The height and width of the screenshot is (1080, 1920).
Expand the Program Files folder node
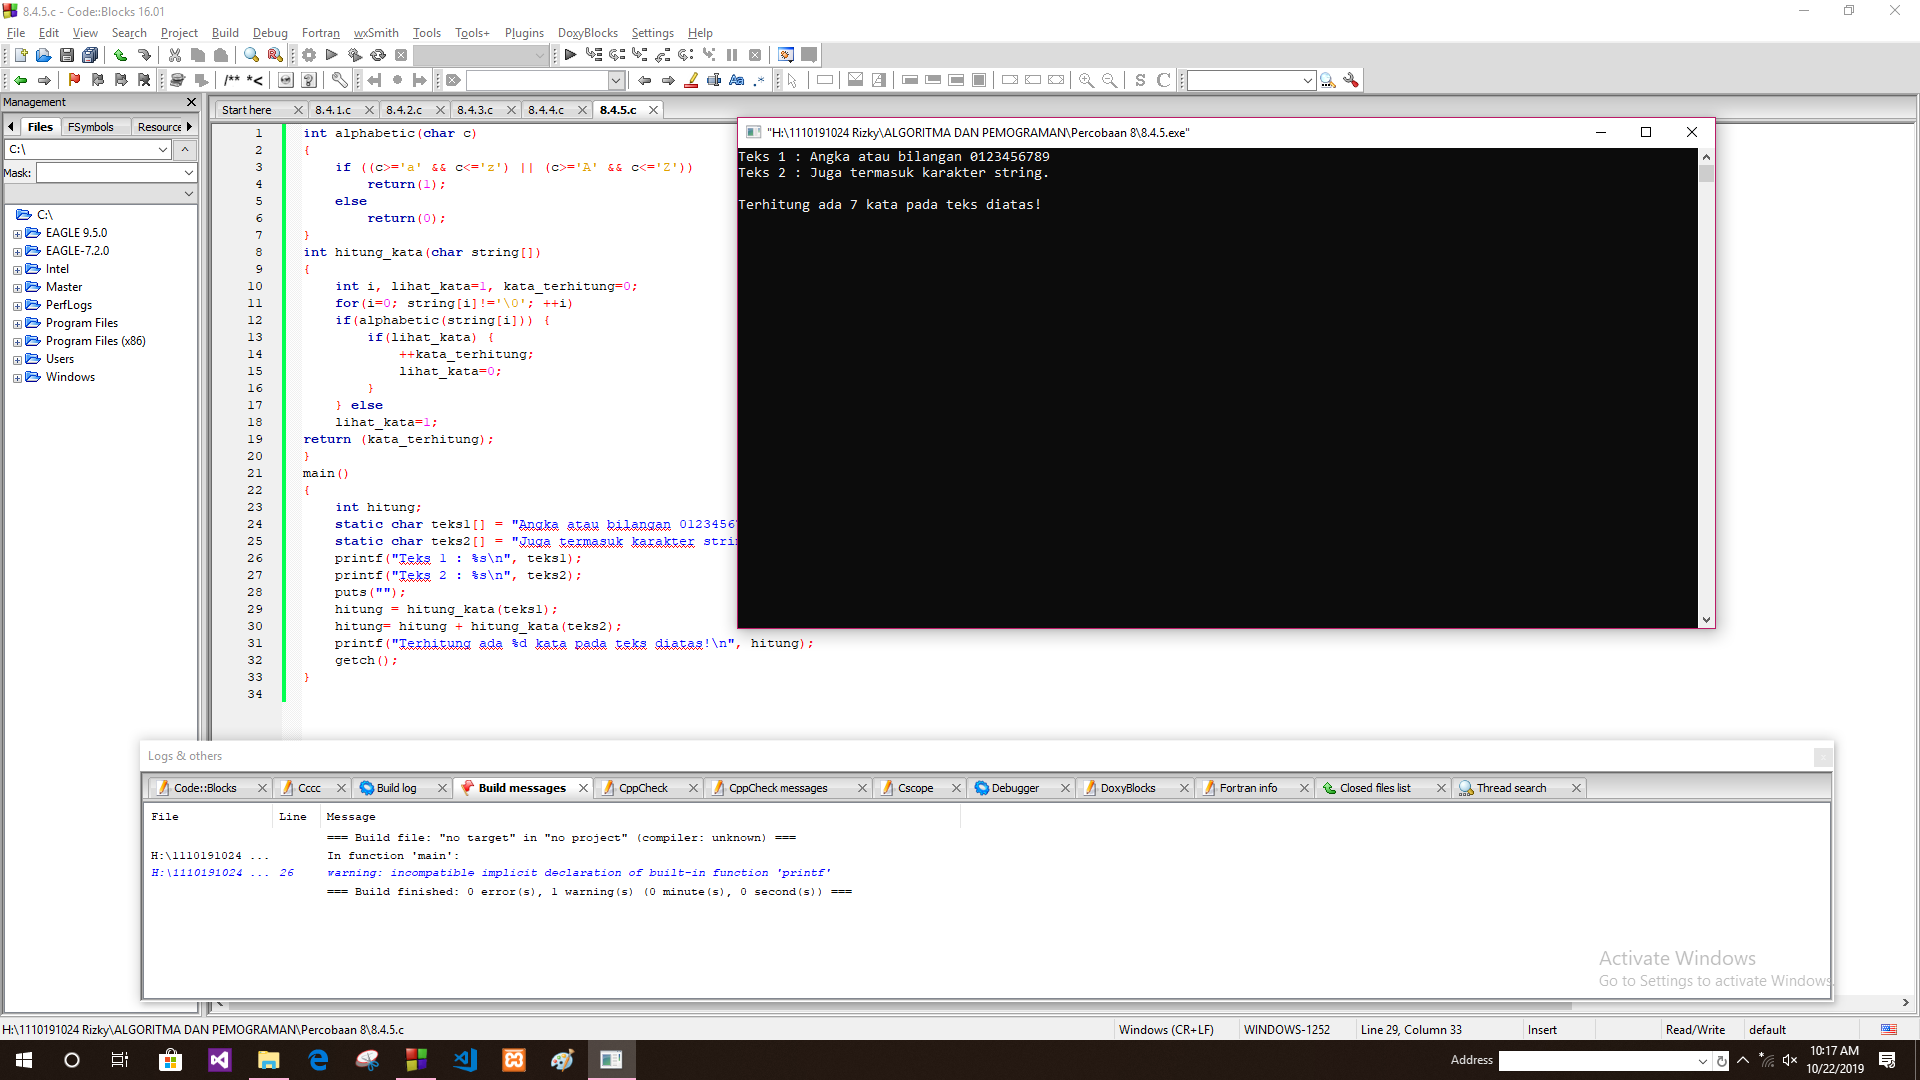(x=17, y=324)
